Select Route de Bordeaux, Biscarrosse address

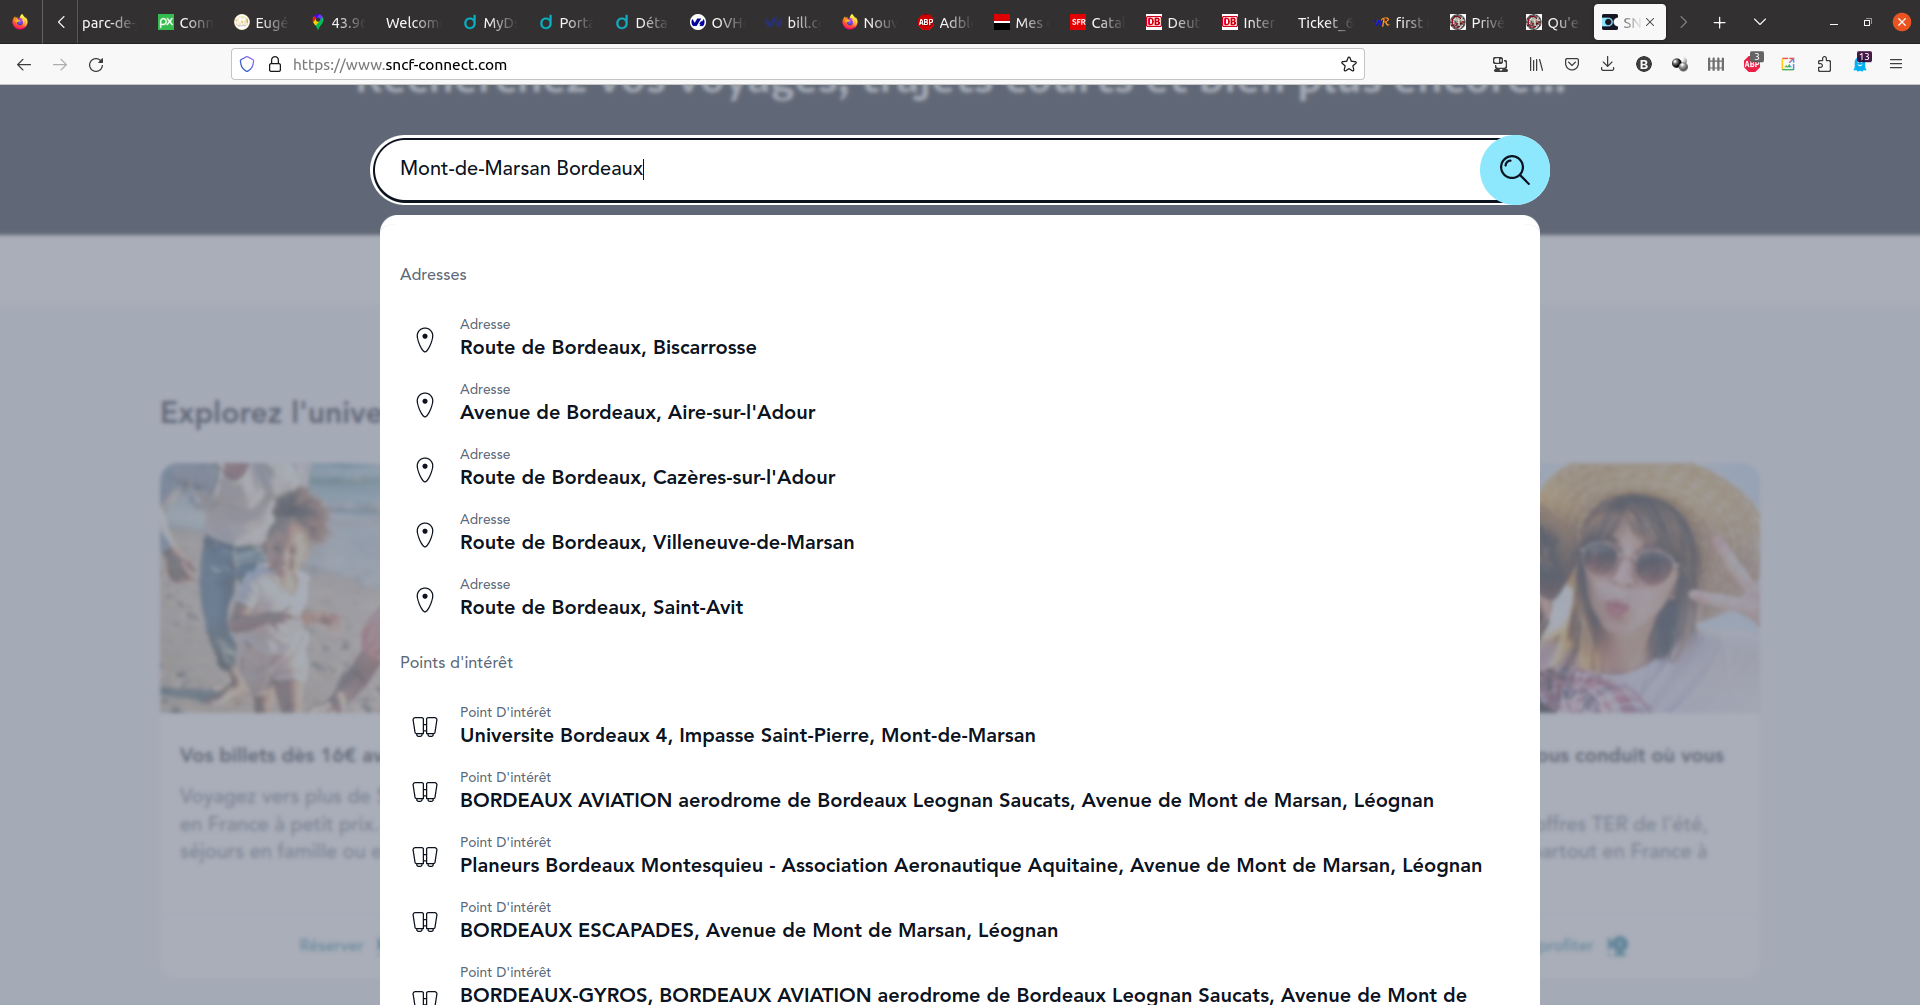(x=959, y=338)
